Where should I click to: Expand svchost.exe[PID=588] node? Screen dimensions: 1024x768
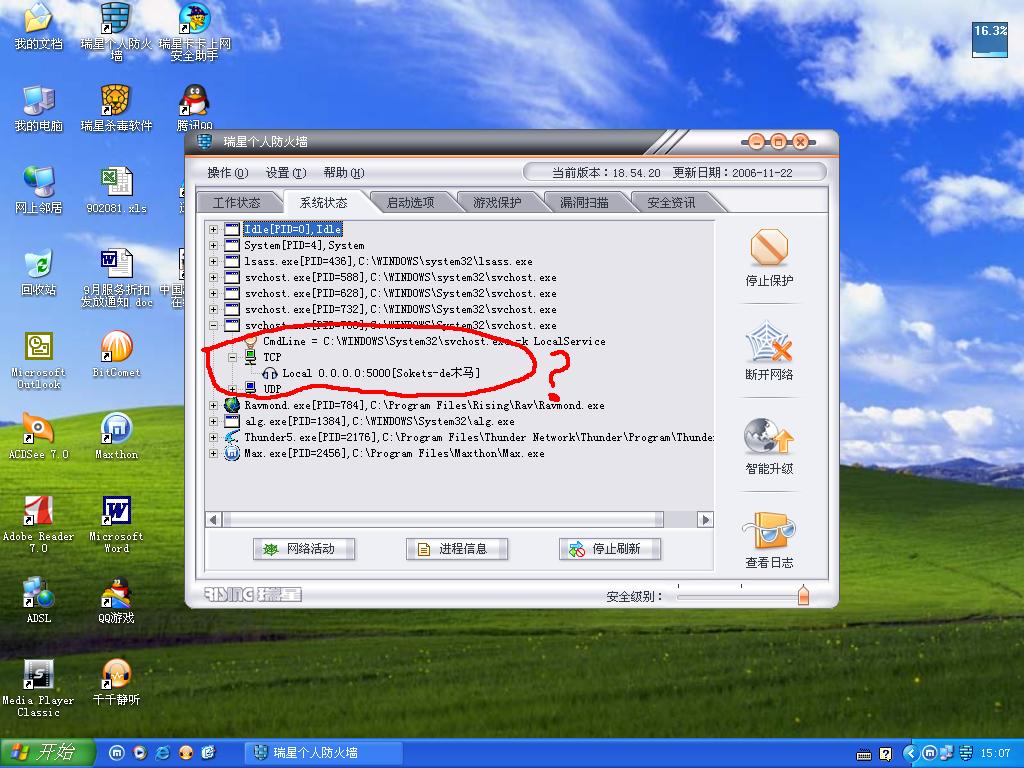(214, 278)
